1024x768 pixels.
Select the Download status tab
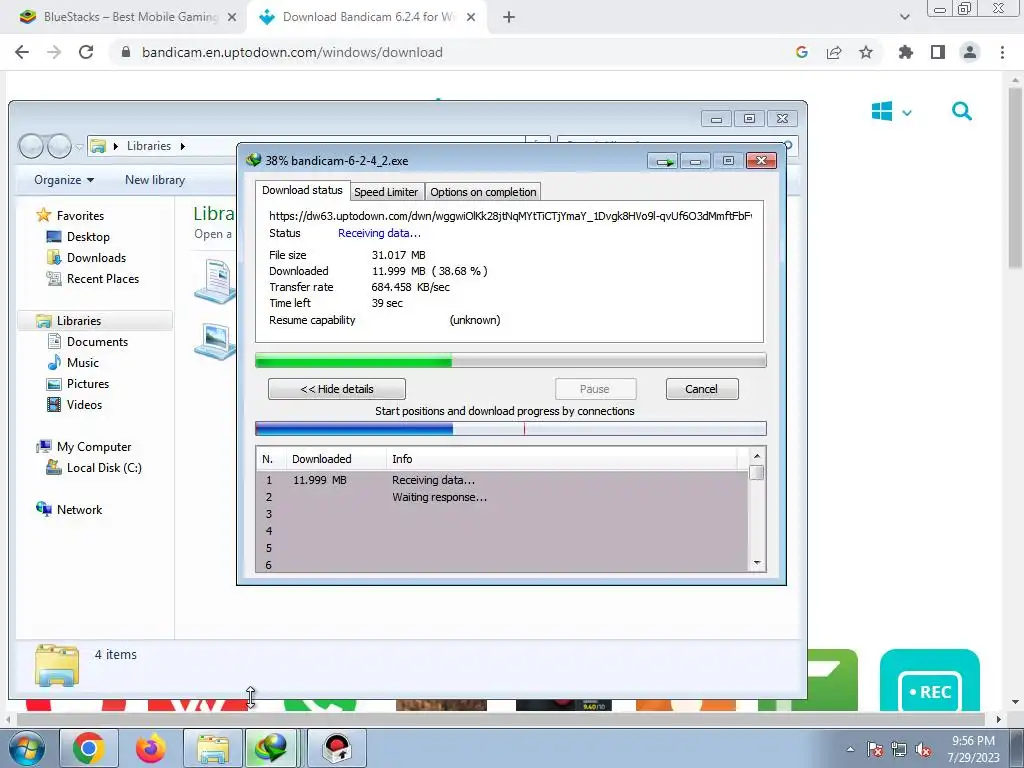coord(302,190)
